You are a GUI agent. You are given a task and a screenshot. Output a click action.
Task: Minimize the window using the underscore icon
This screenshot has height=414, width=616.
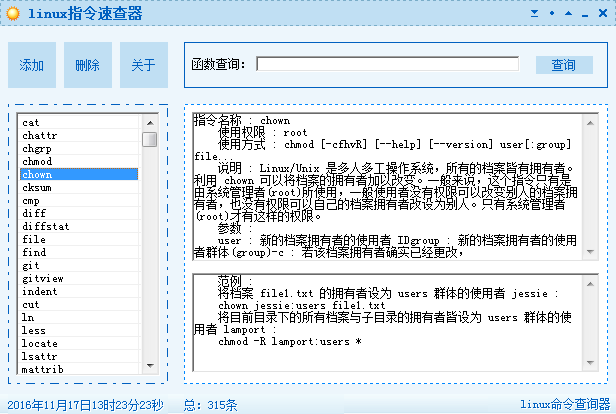pos(584,13)
